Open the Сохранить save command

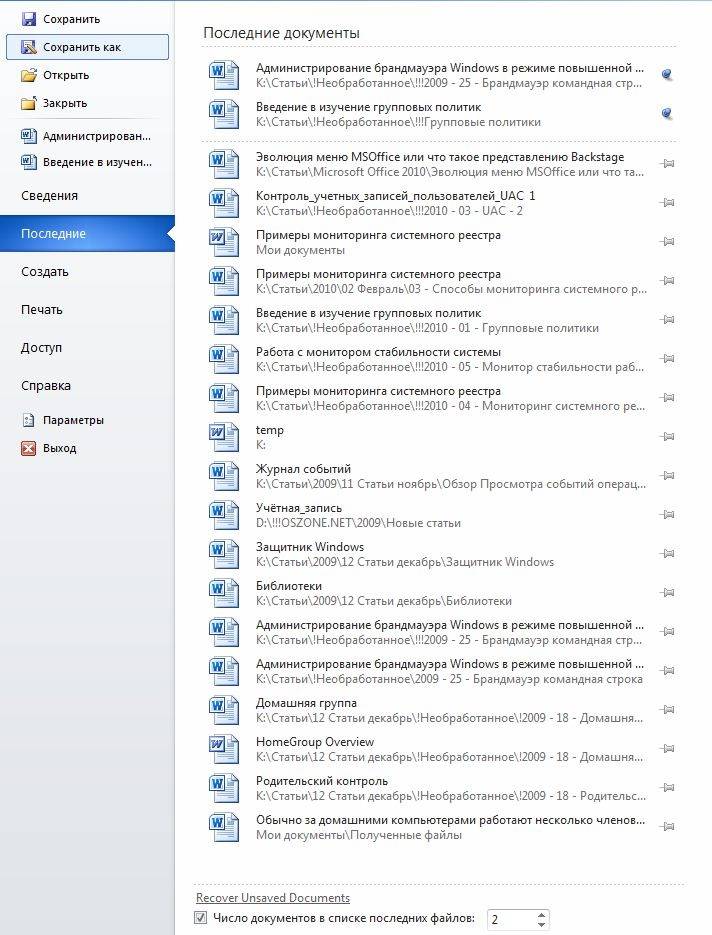60,19
